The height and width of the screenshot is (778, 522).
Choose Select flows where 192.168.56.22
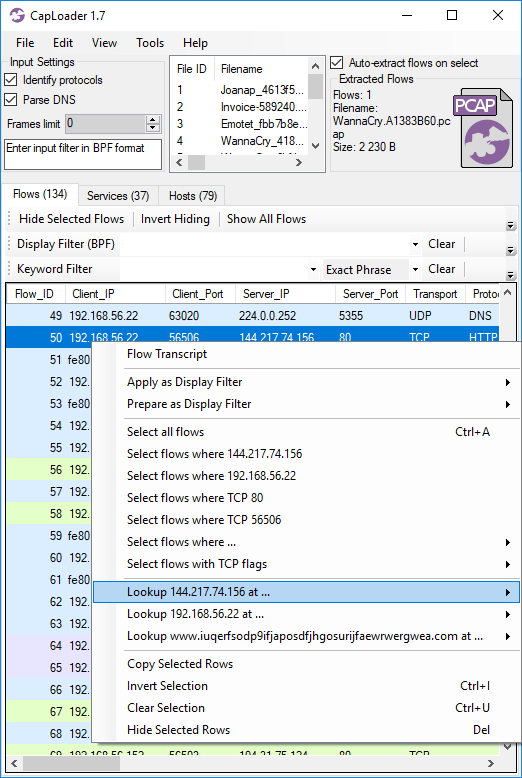(x=307, y=476)
